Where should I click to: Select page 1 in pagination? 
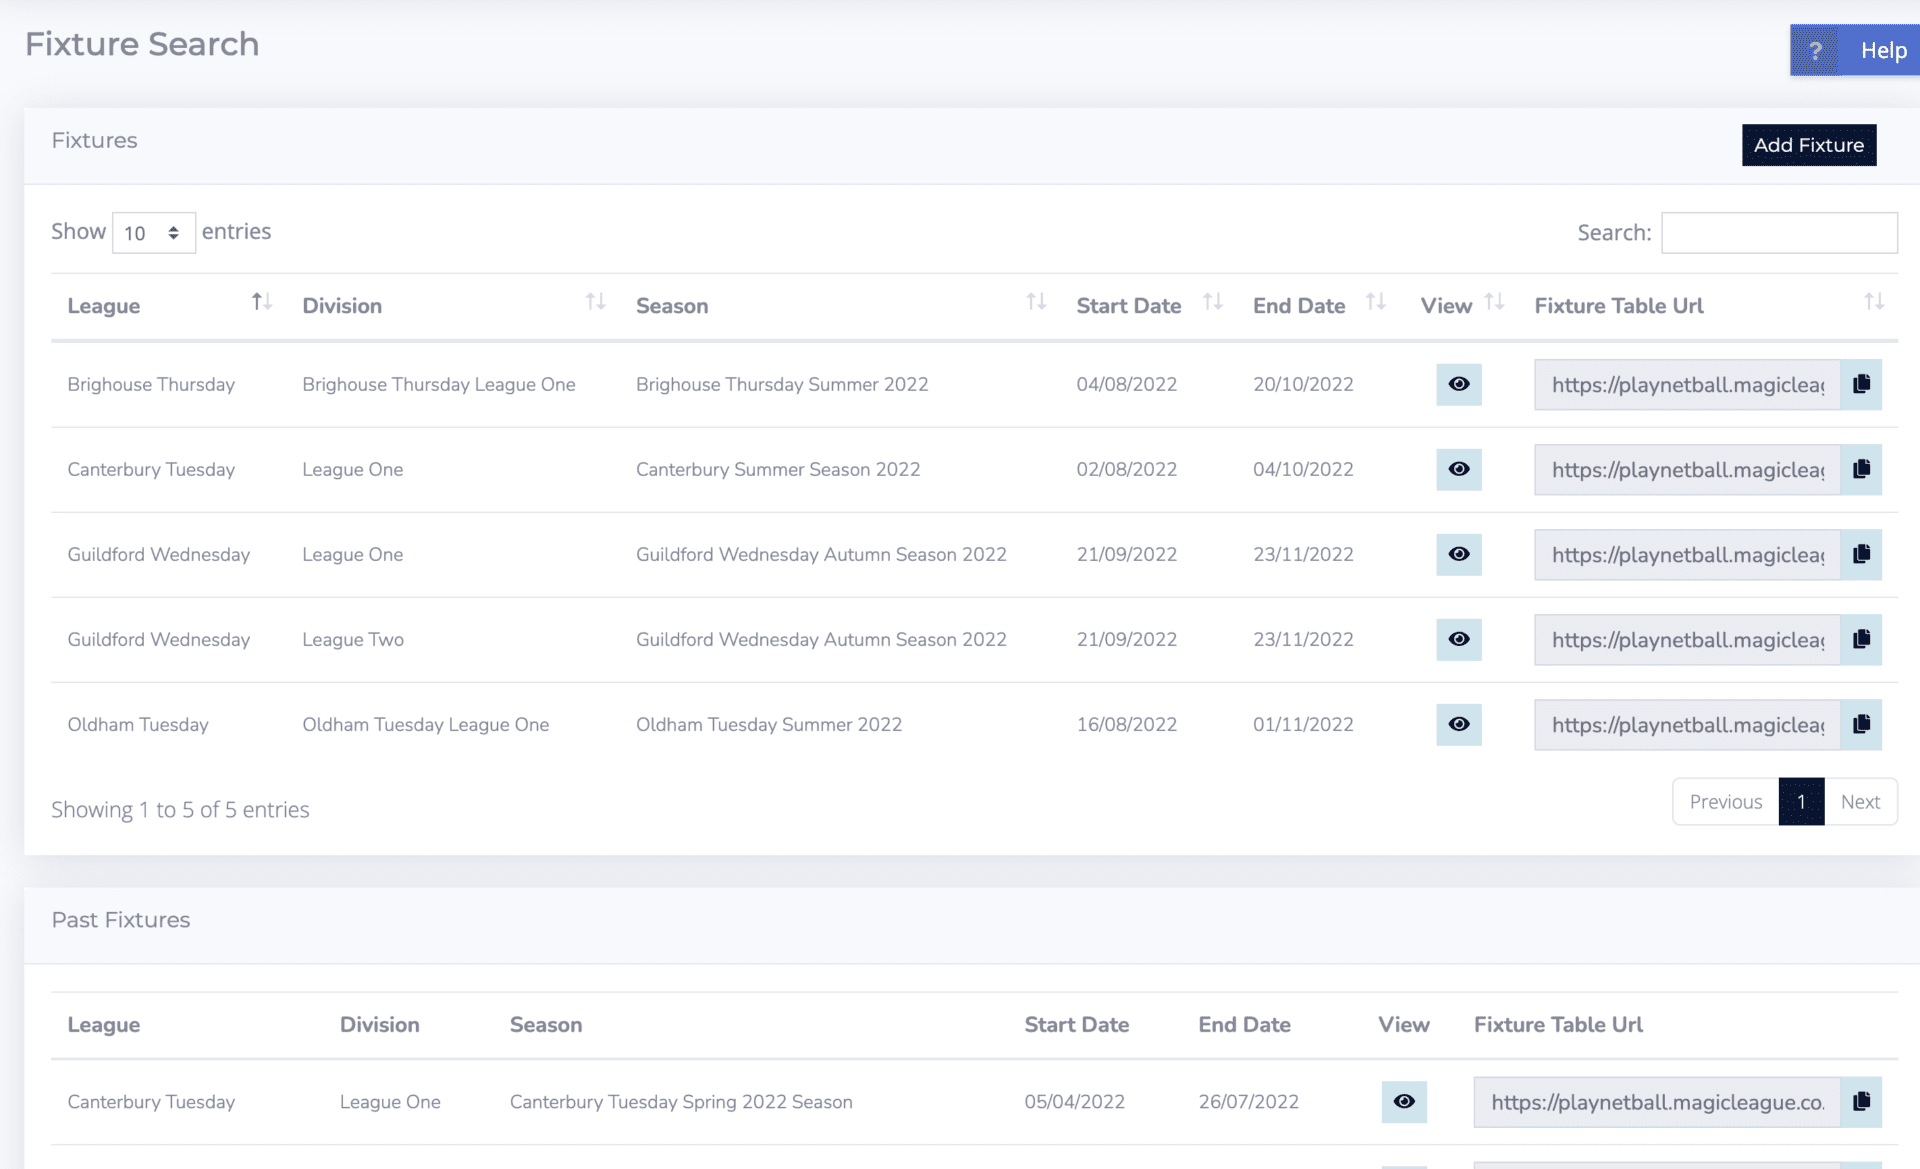(x=1802, y=800)
